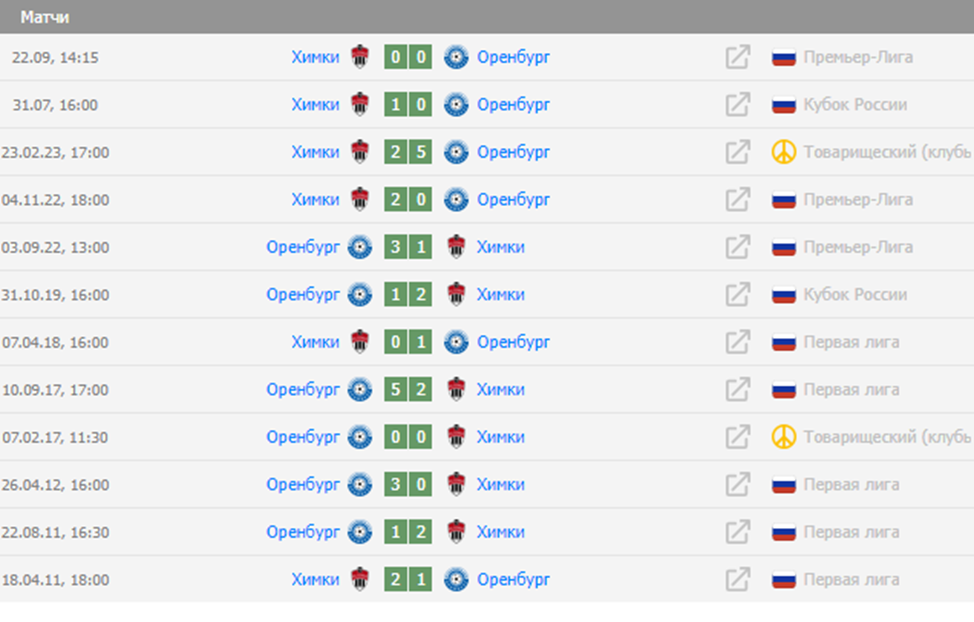Image resolution: width=974 pixels, height=622 pixels.
Task: Open Оренбург link in 18.04.11 match row
Action: [513, 580]
